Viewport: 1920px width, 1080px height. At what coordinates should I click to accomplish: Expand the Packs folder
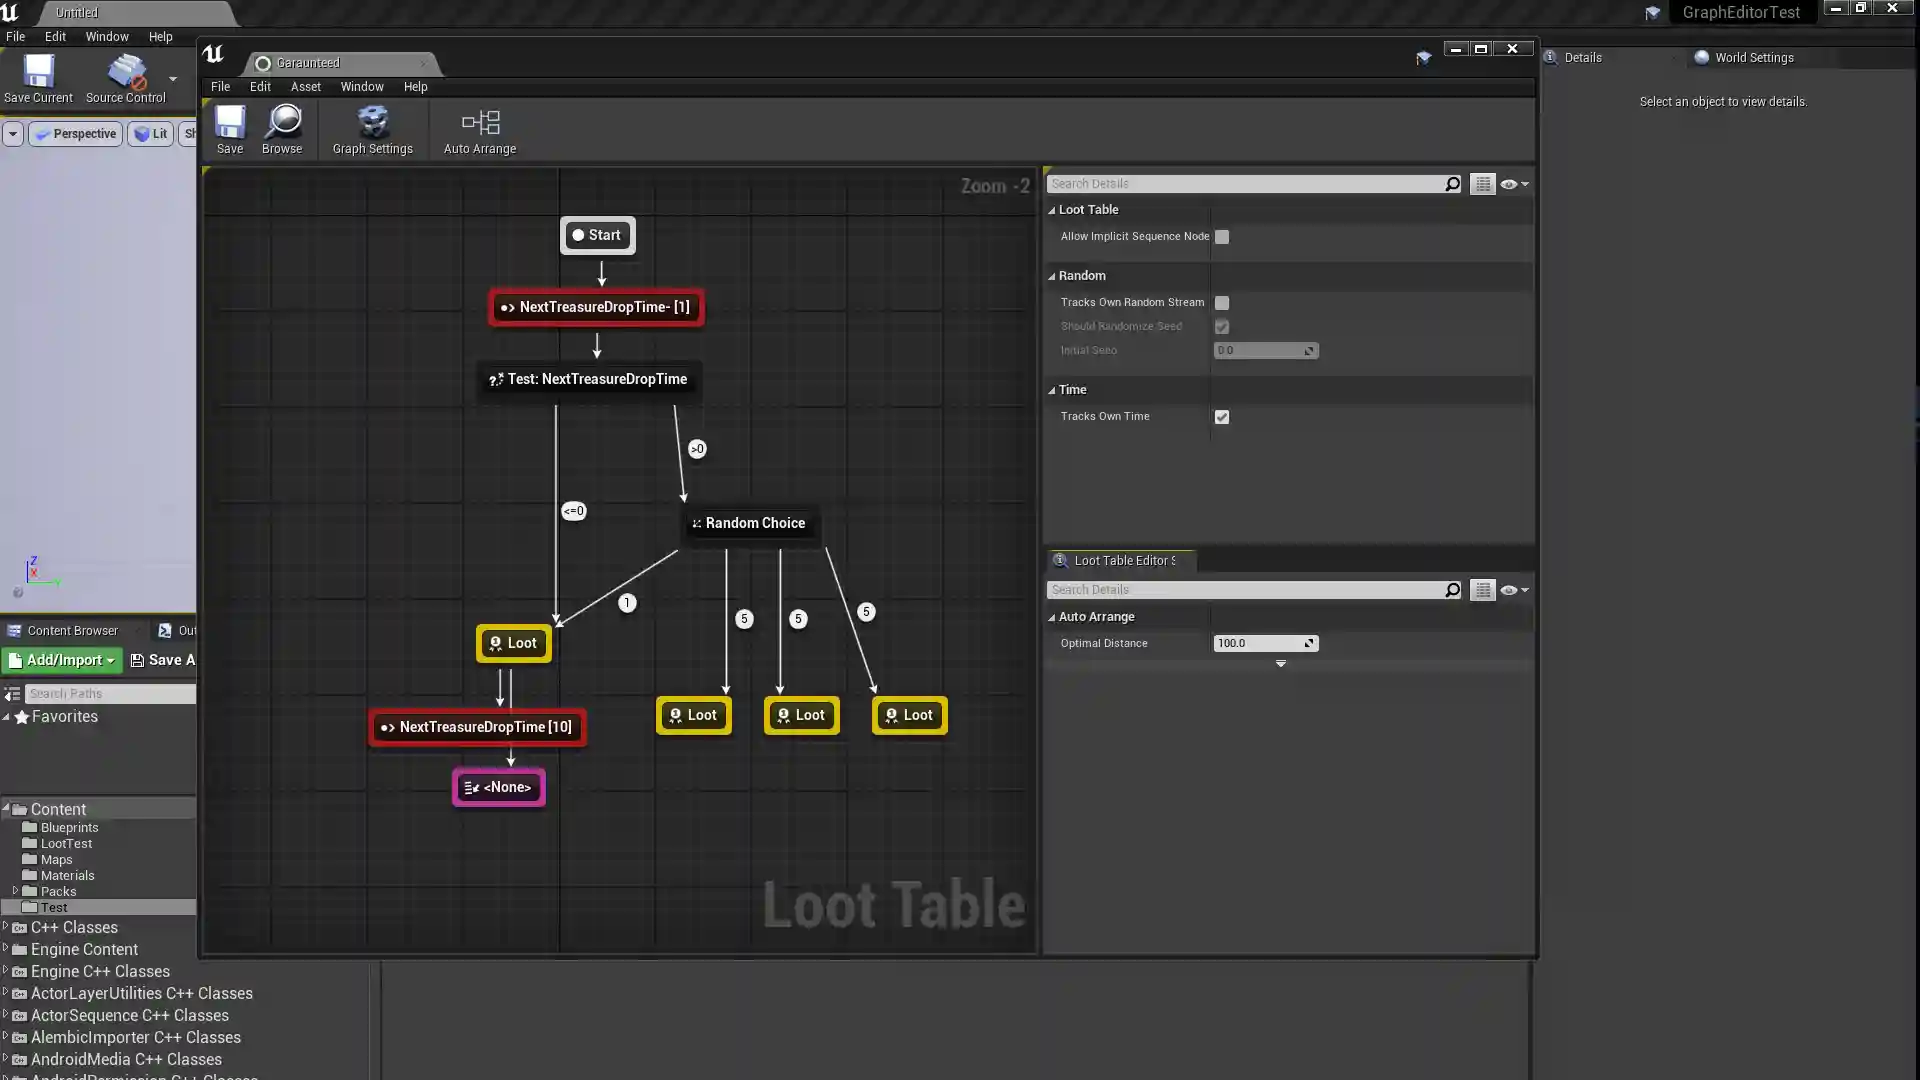15,891
